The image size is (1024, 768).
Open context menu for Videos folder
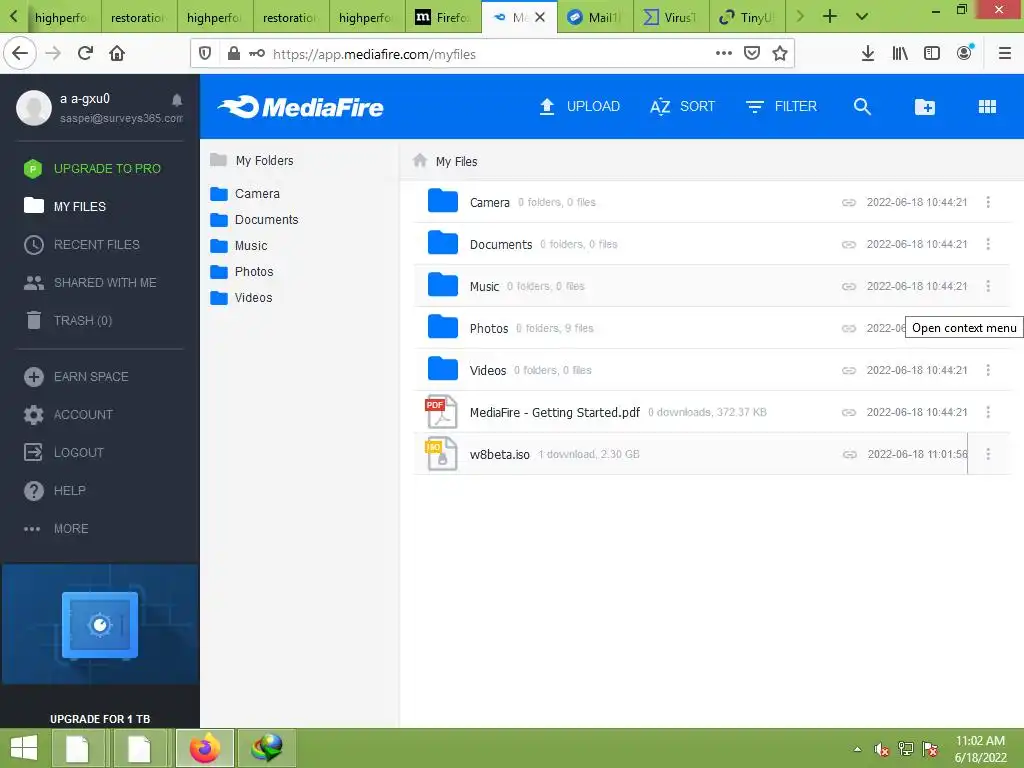point(988,370)
